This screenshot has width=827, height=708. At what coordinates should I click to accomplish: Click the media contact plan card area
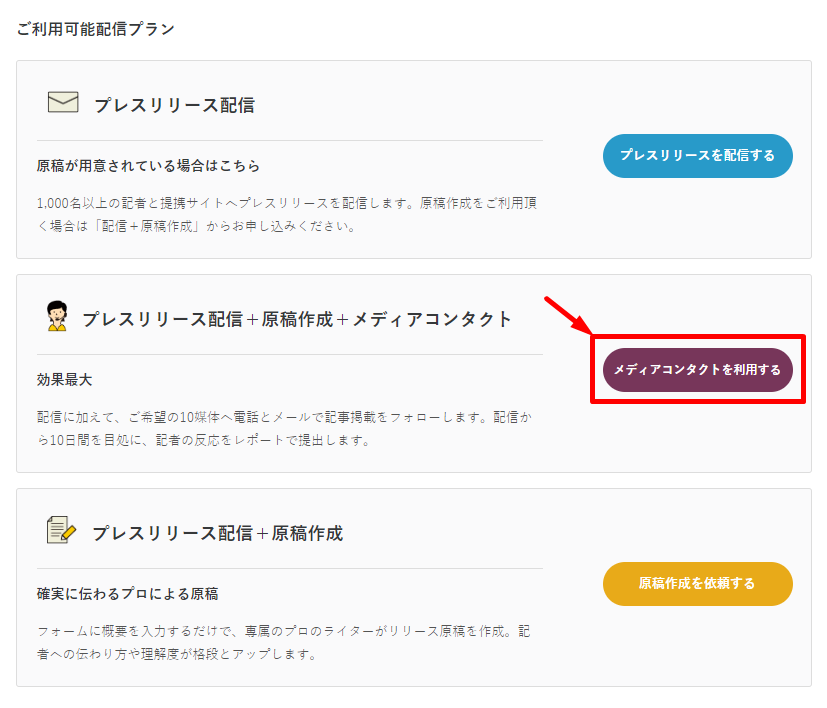pyautogui.click(x=414, y=374)
